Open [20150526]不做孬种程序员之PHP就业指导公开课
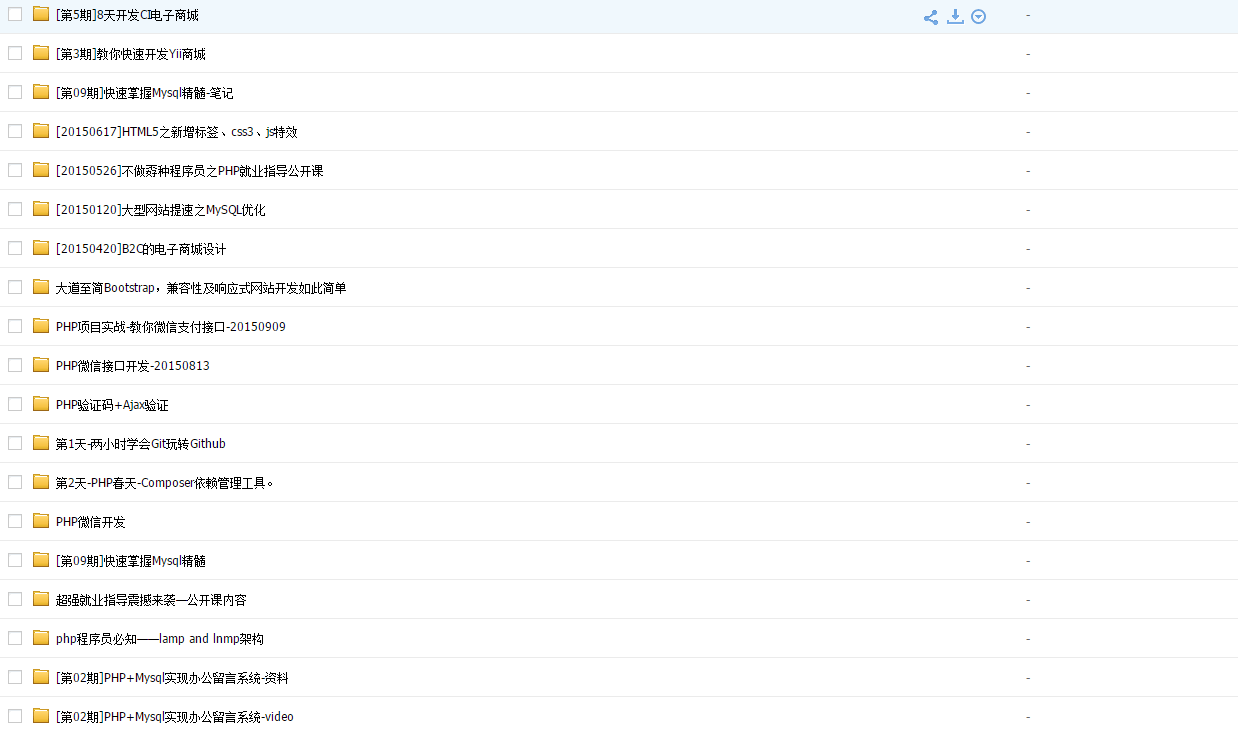The height and width of the screenshot is (734, 1238). pos(189,171)
